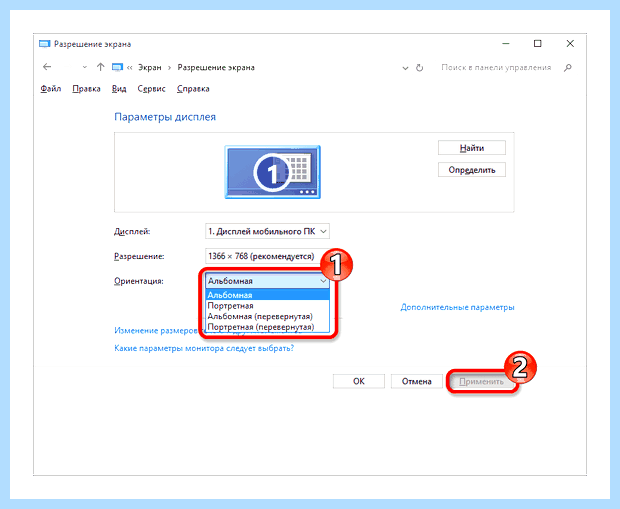Click the search magnifier icon
Screen dimensions: 620x509
568,68
